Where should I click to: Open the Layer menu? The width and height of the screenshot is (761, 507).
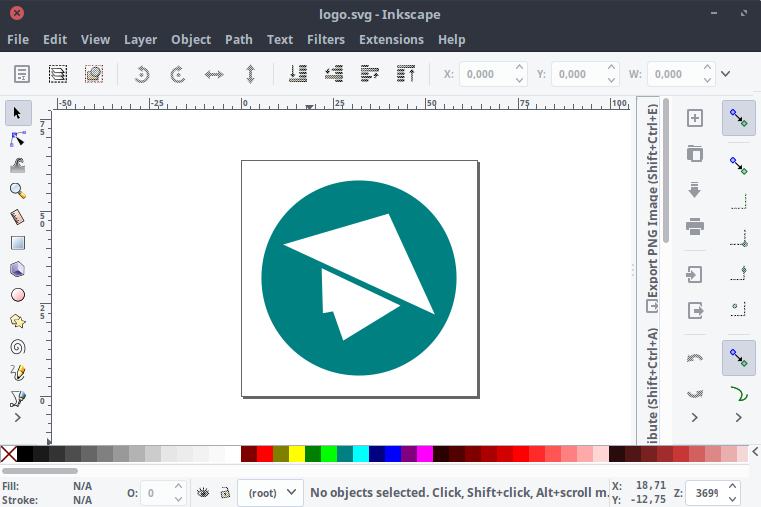[140, 40]
